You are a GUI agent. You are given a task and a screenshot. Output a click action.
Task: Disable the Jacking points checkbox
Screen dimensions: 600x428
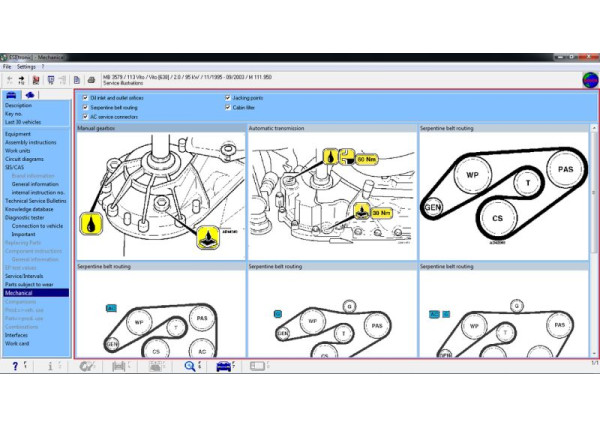pos(228,98)
